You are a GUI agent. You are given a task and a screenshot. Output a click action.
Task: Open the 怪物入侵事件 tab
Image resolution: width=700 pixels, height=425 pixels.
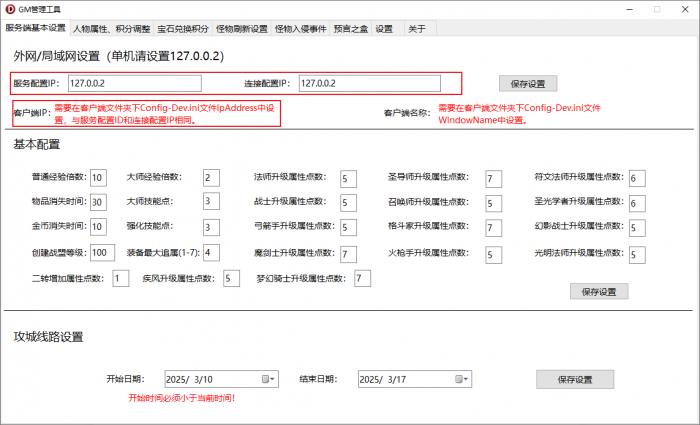click(x=300, y=29)
